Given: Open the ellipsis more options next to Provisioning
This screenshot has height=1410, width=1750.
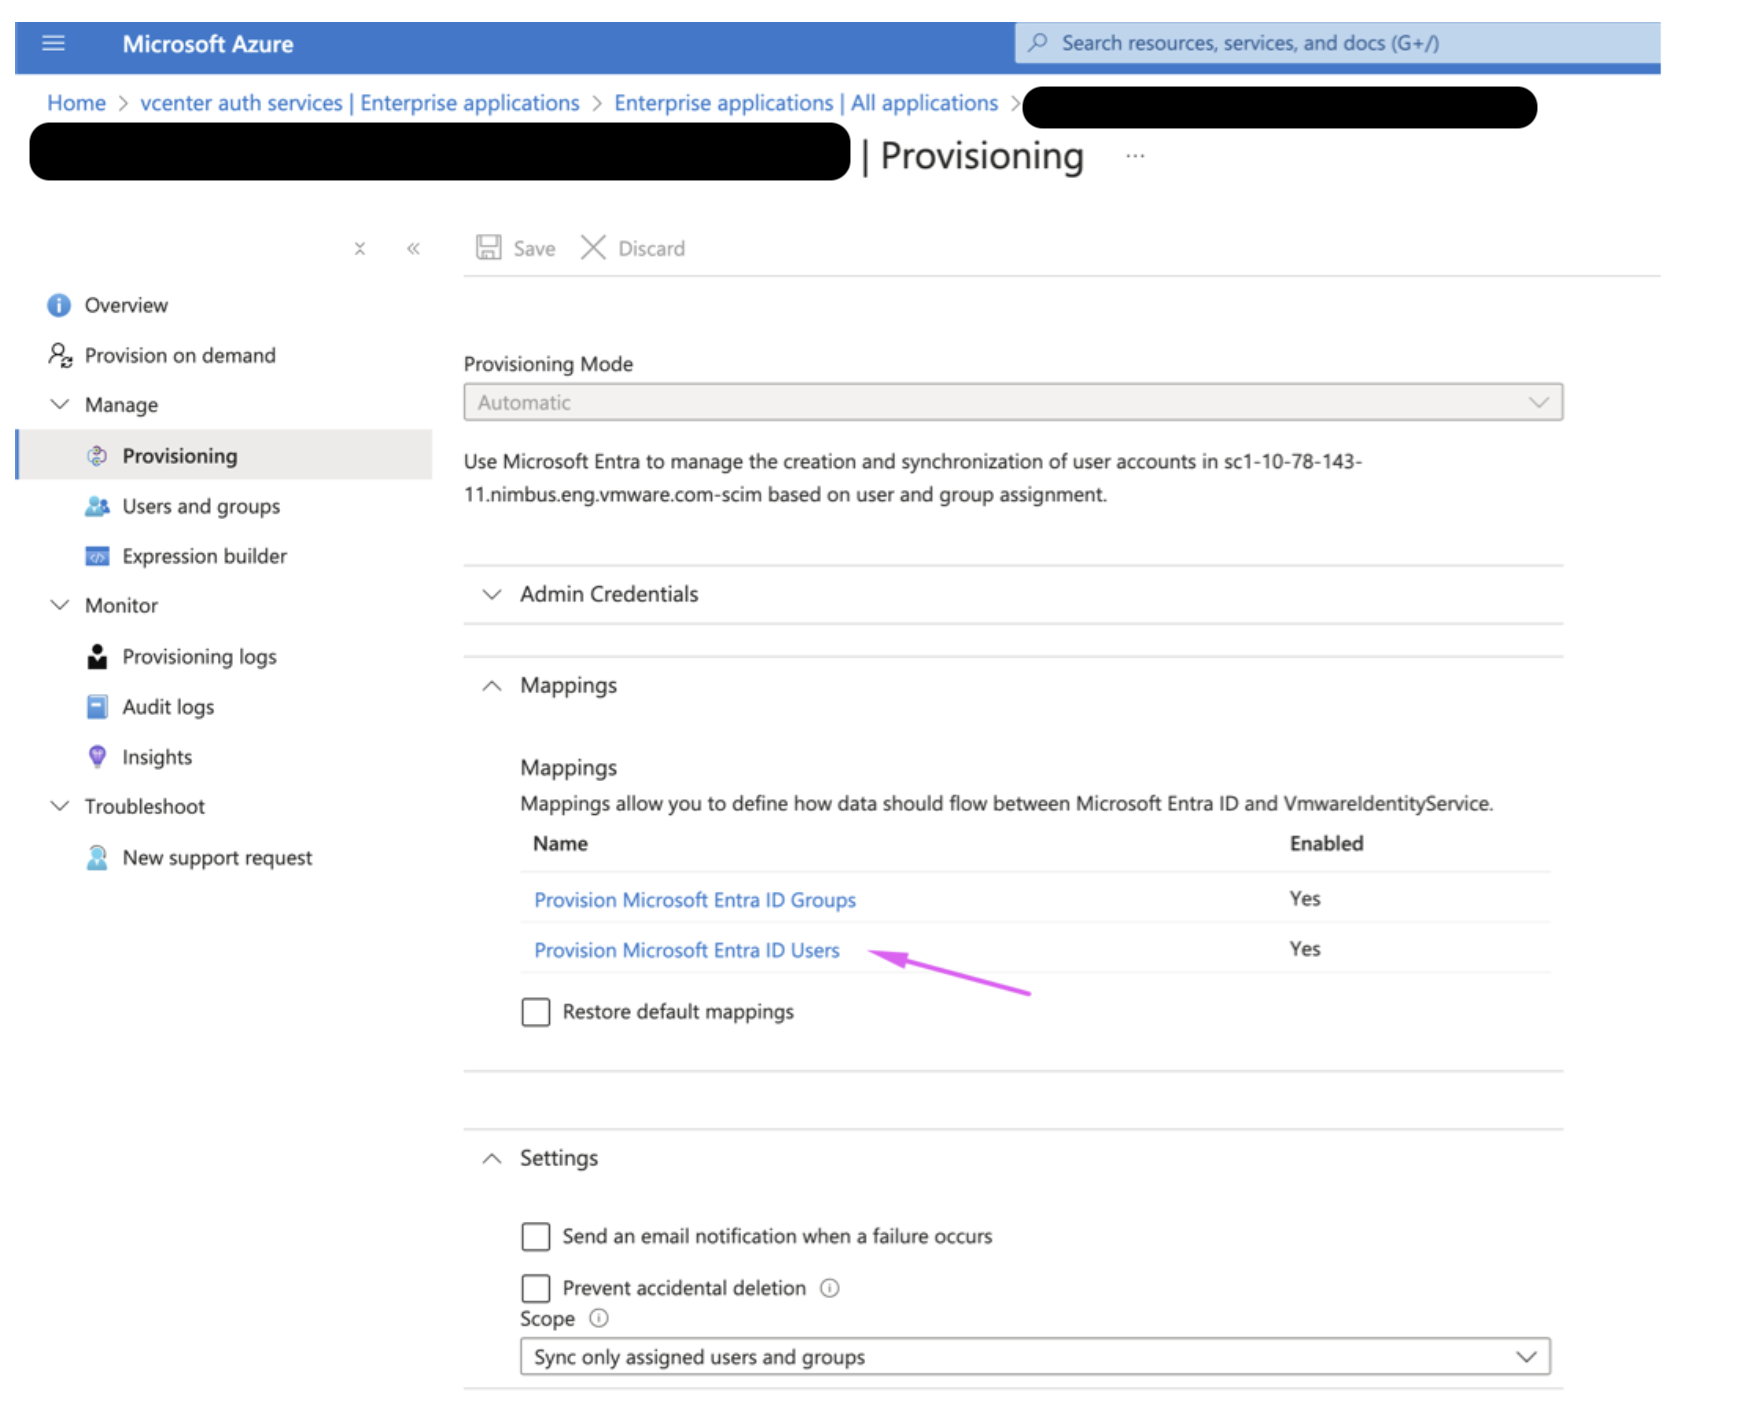Looking at the screenshot, I should click(x=1135, y=157).
